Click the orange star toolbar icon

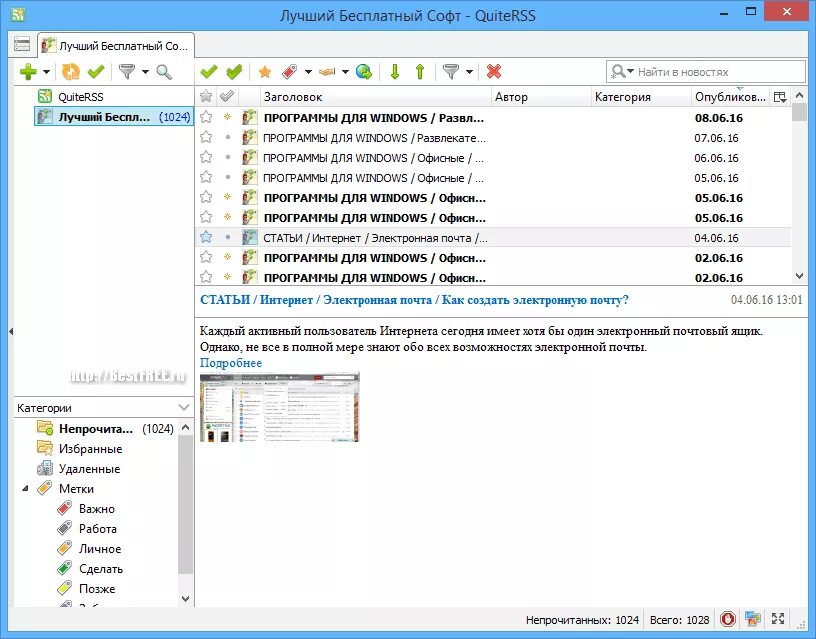(x=265, y=72)
